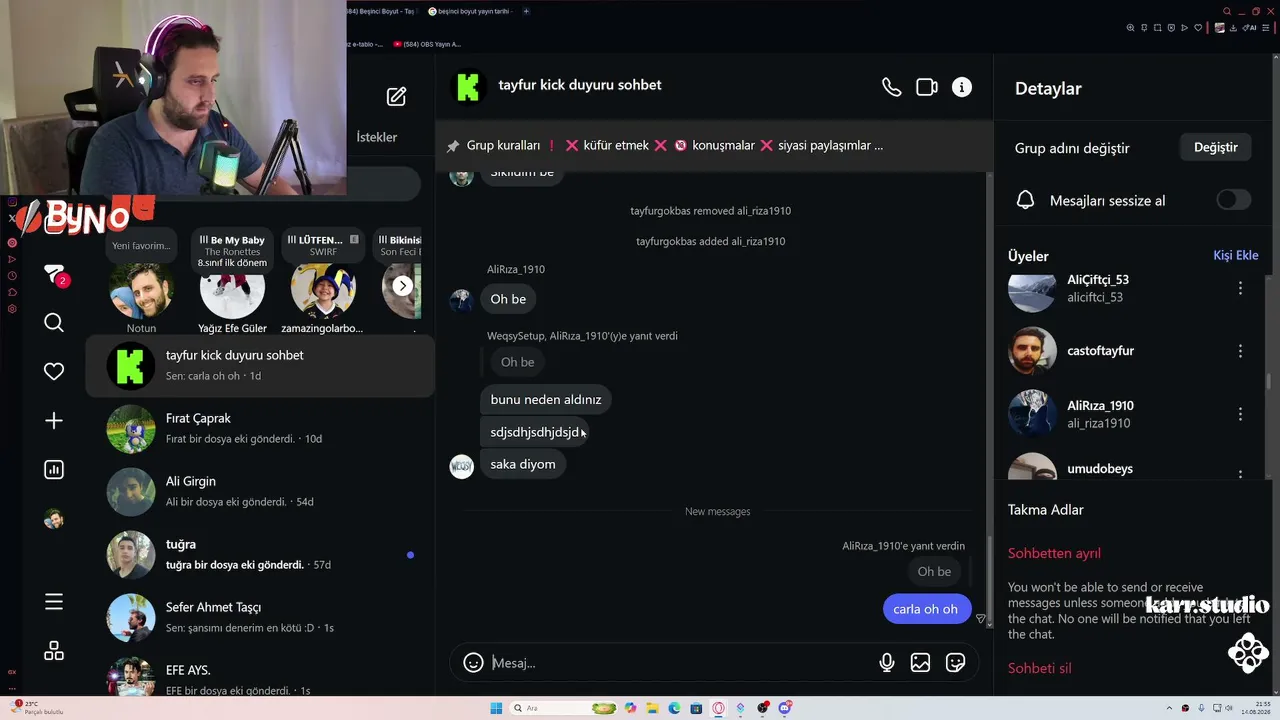This screenshot has height=720, width=1280.
Task: Click Sohbeti sil to delete the chat
Action: pos(1039,668)
